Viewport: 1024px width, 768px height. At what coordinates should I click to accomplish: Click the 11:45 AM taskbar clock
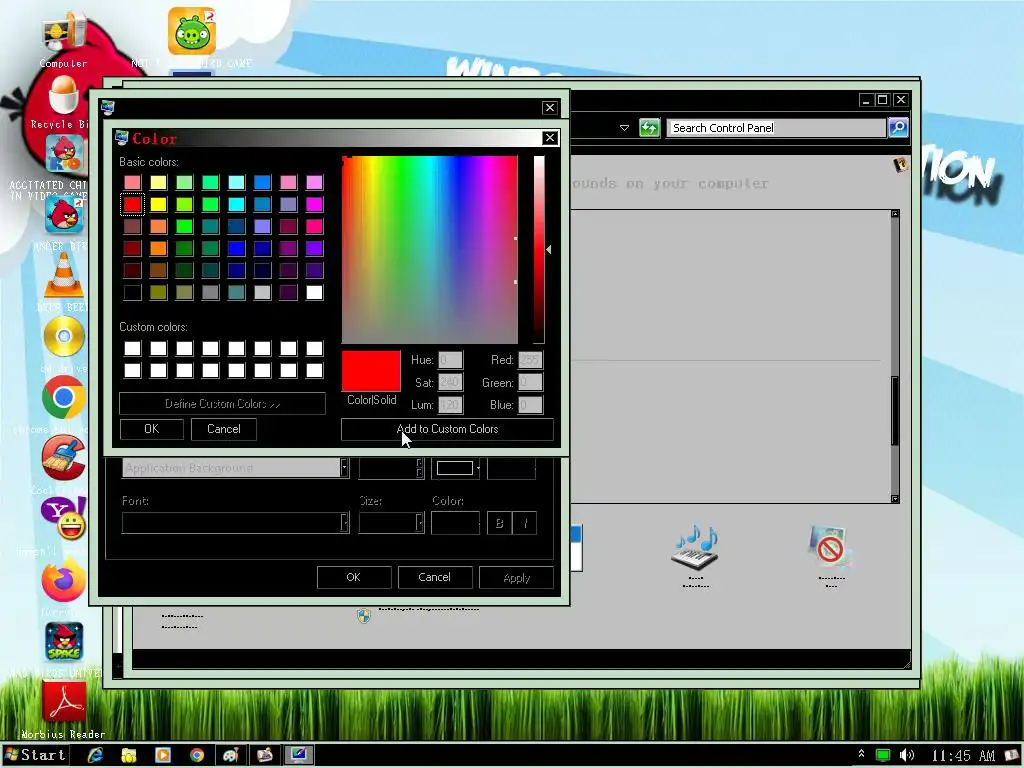pos(963,756)
